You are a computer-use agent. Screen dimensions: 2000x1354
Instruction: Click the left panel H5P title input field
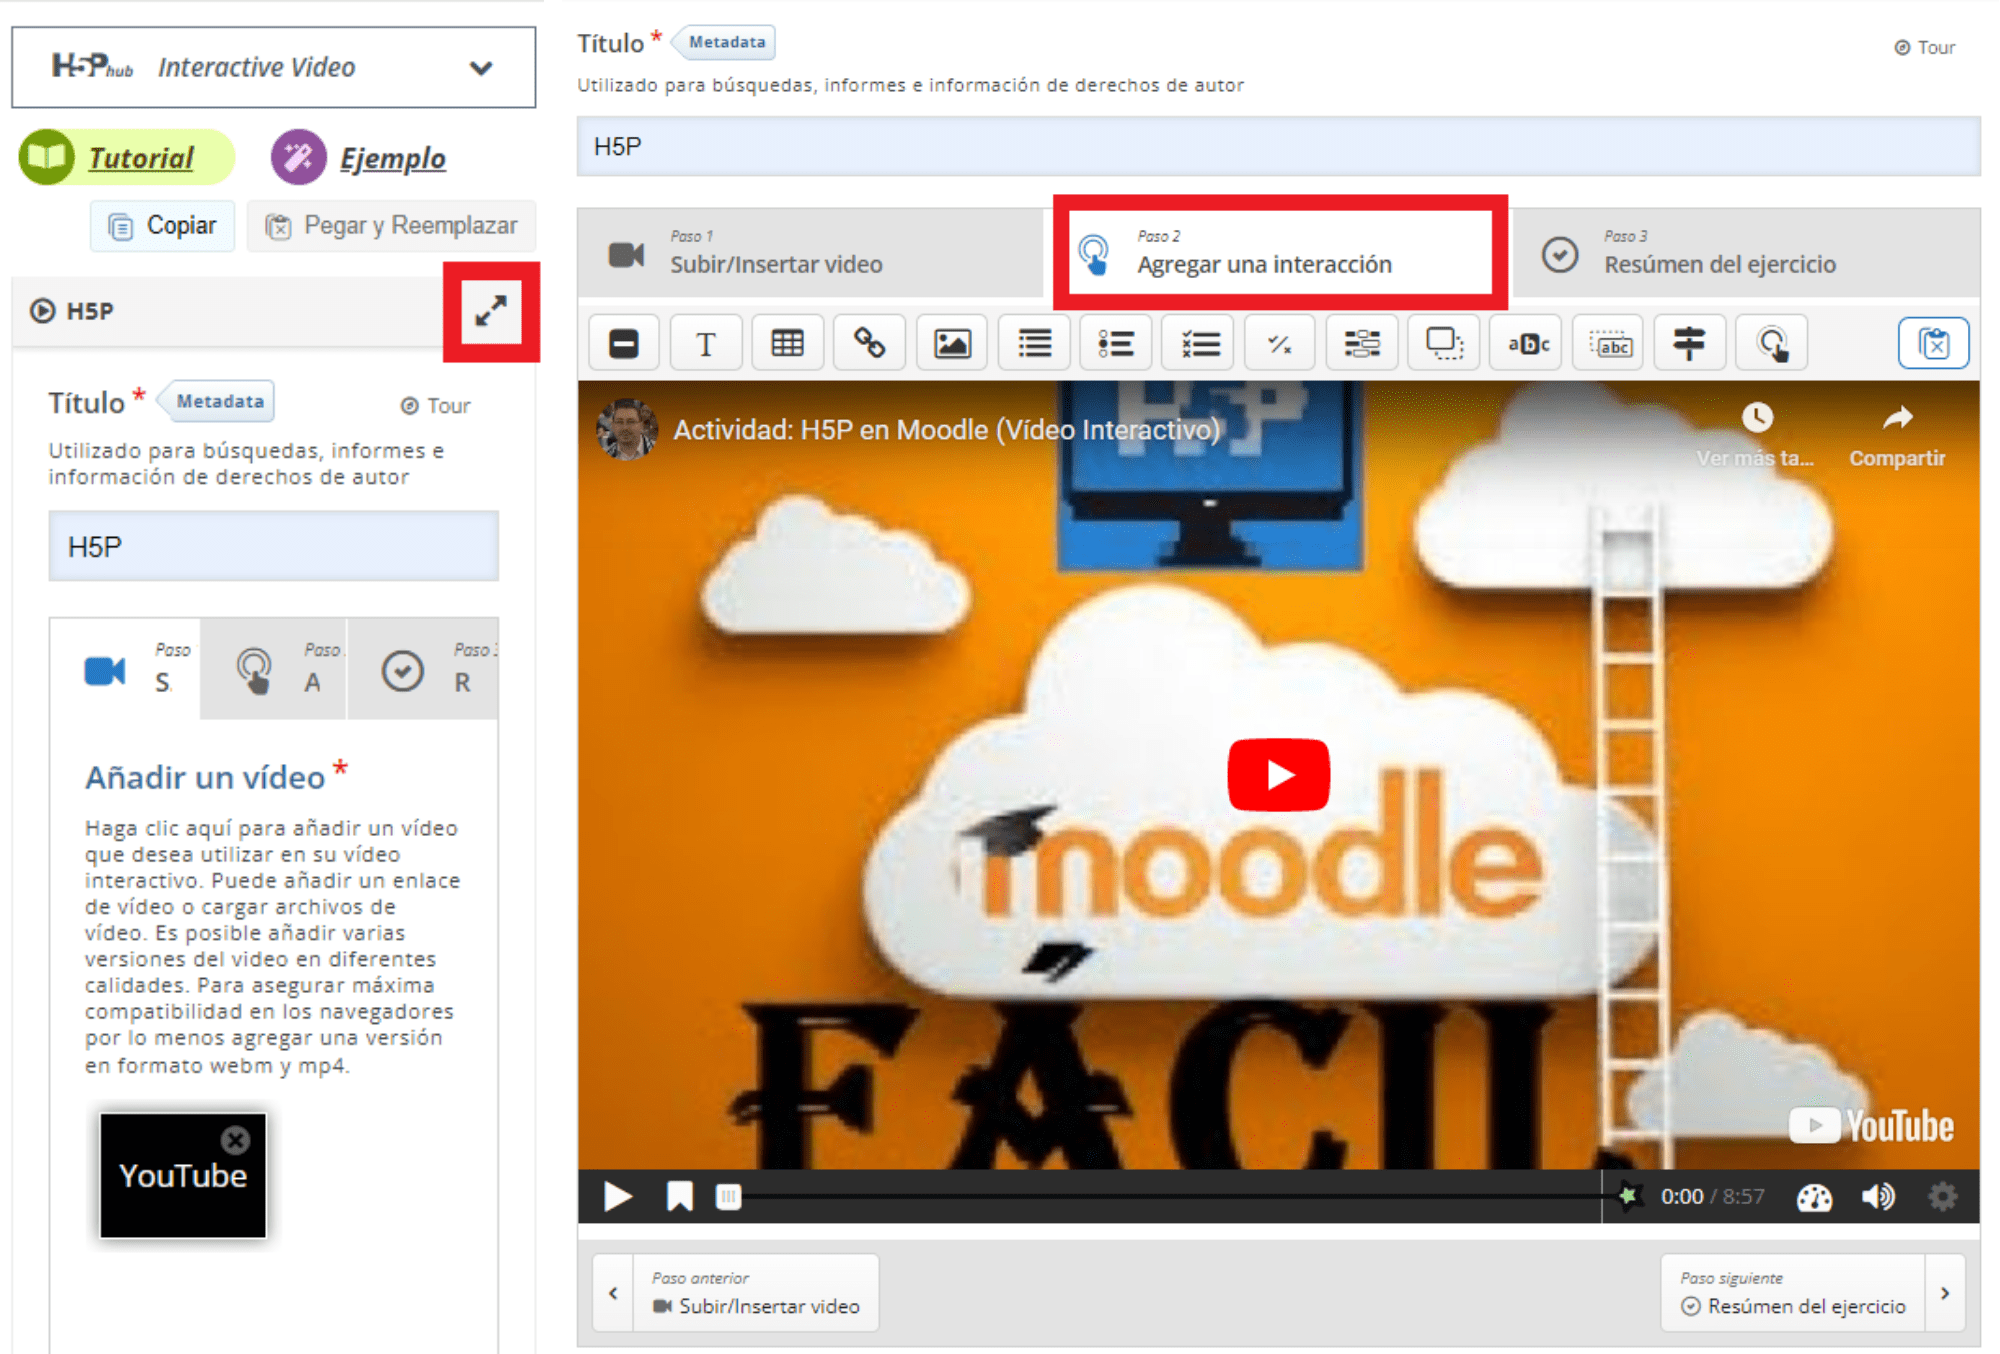click(274, 546)
